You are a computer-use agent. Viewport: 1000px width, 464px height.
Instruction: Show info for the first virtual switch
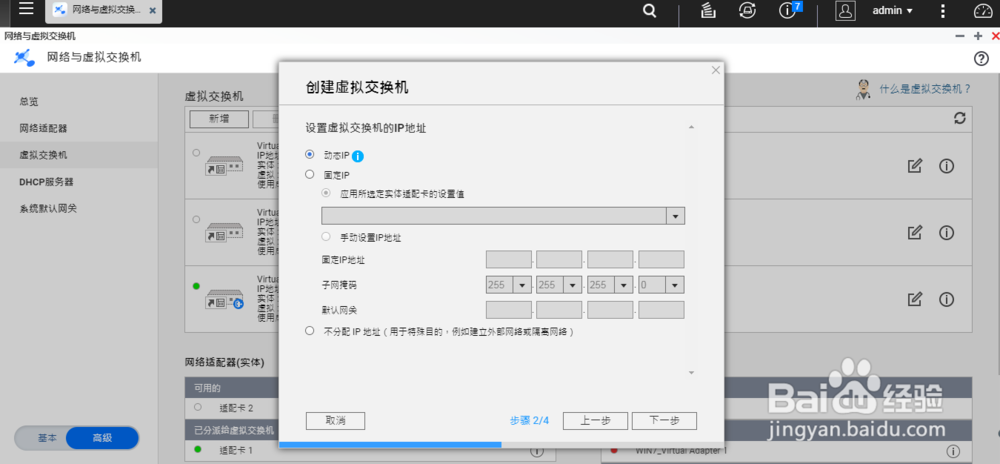pos(946,166)
